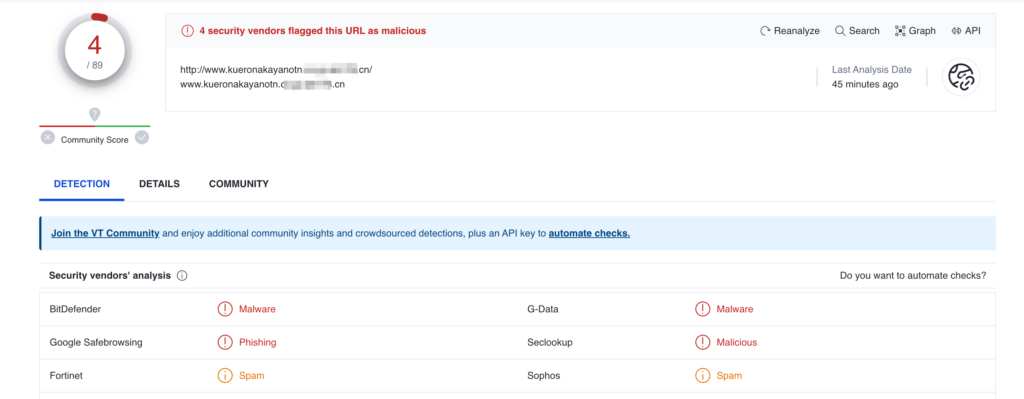Click the info icon beside Security vendors' analysis
1024x399 pixels.
click(x=182, y=276)
